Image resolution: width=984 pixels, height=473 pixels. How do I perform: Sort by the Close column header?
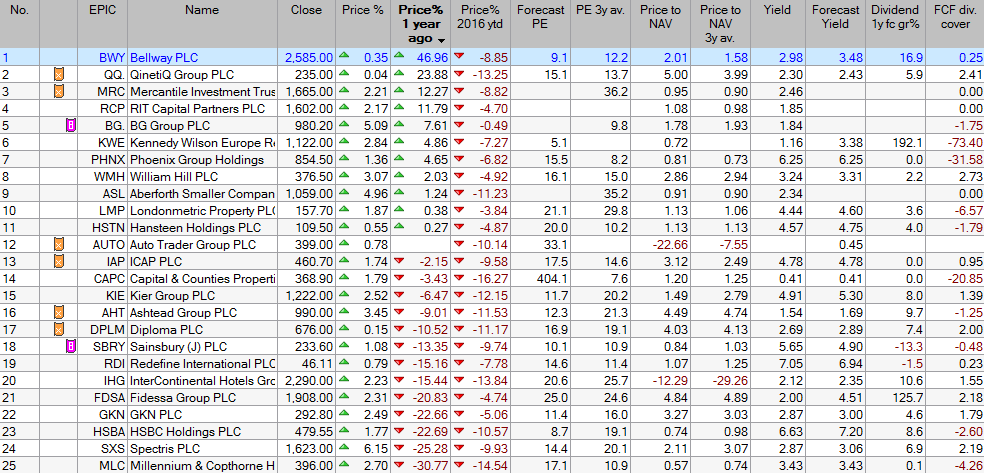(x=306, y=24)
